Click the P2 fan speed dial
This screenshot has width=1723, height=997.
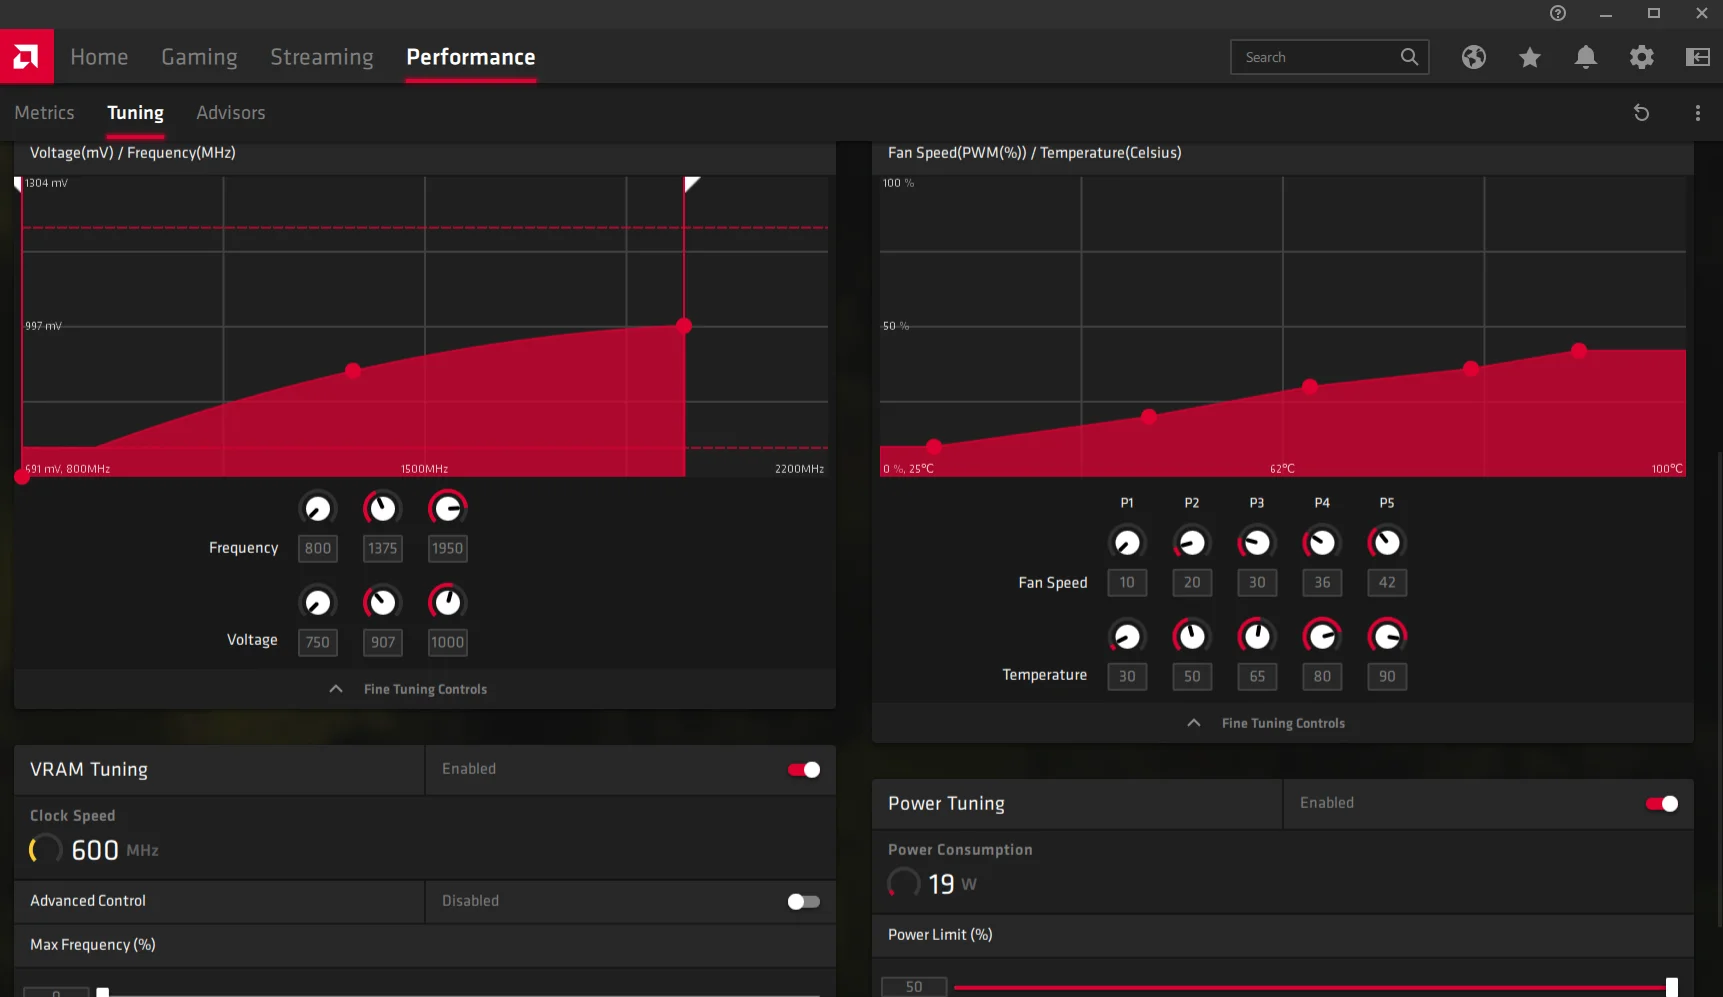pos(1192,543)
